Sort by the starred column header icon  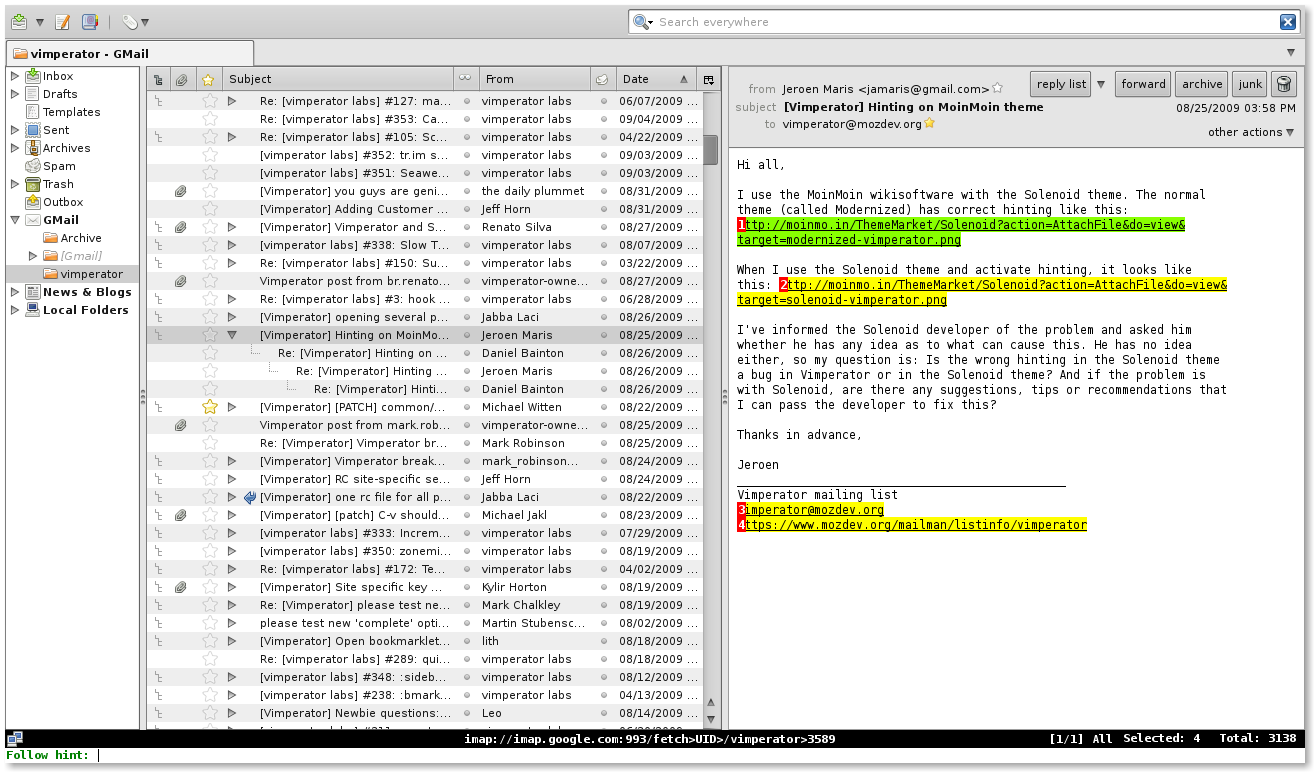click(208, 79)
